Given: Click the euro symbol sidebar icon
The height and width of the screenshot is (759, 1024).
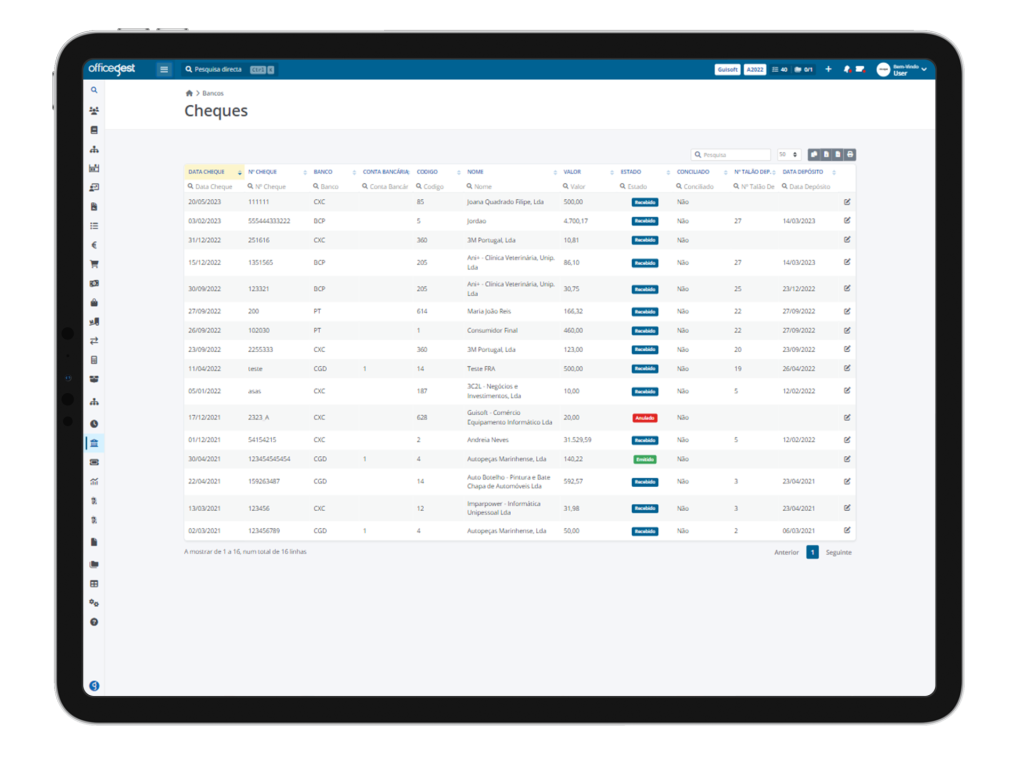Looking at the screenshot, I should 94,245.
